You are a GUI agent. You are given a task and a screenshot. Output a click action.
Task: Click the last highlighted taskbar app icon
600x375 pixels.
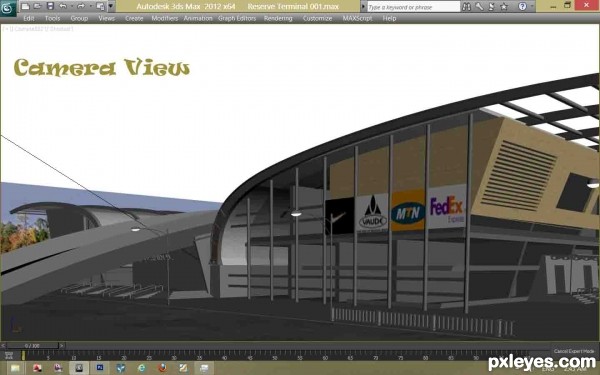coord(204,368)
